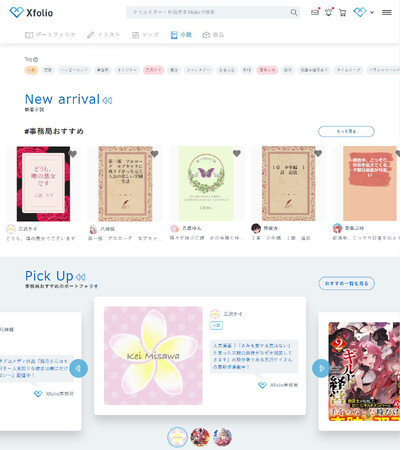Screen dimensions: 401x450
Task: Expand the account avatar dropdown arrow
Action: pyautogui.click(x=372, y=12)
